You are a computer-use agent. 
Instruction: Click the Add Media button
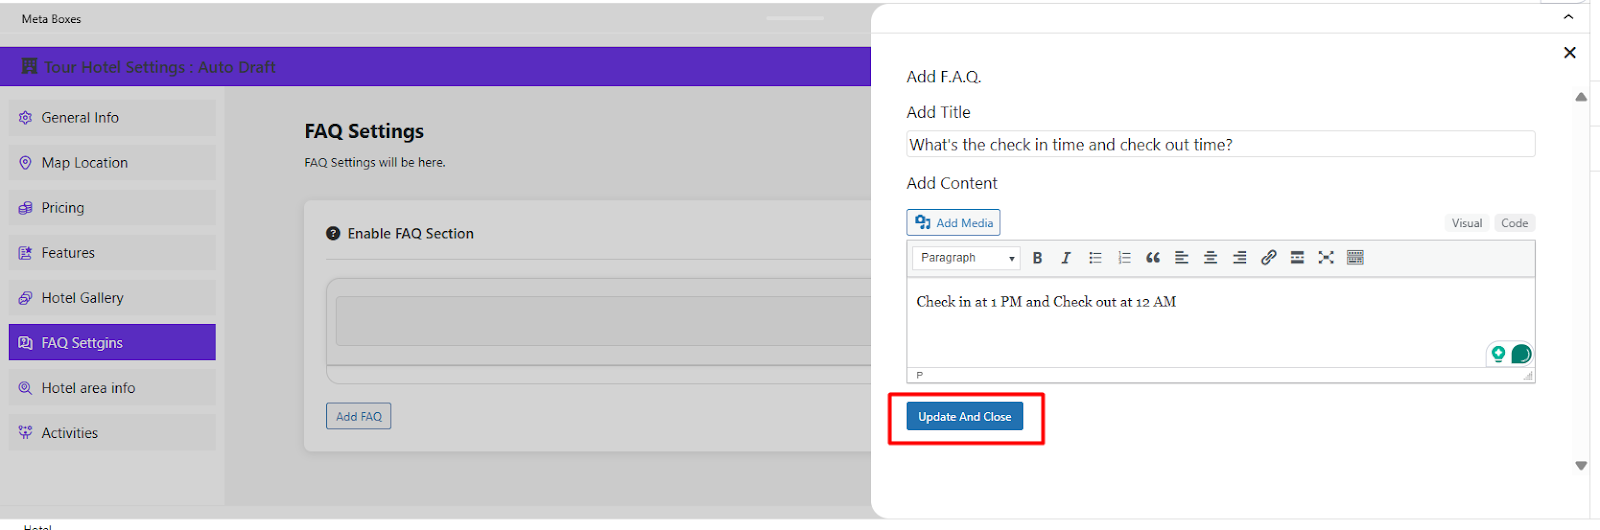coord(953,223)
